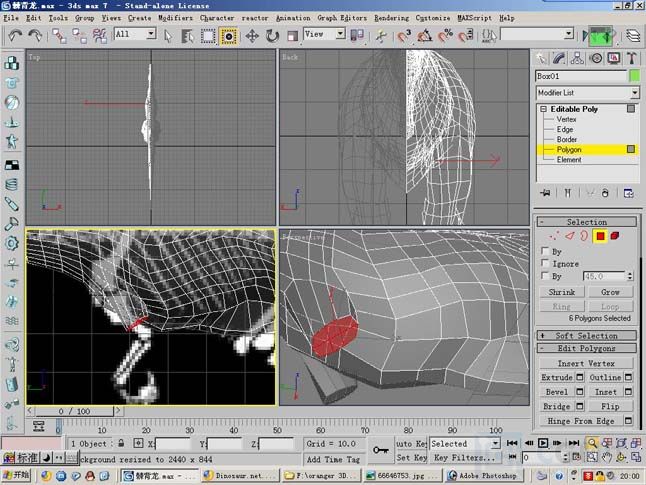Select the Unlink Selection tool
The width and height of the screenshot is (646, 485).
point(80,36)
